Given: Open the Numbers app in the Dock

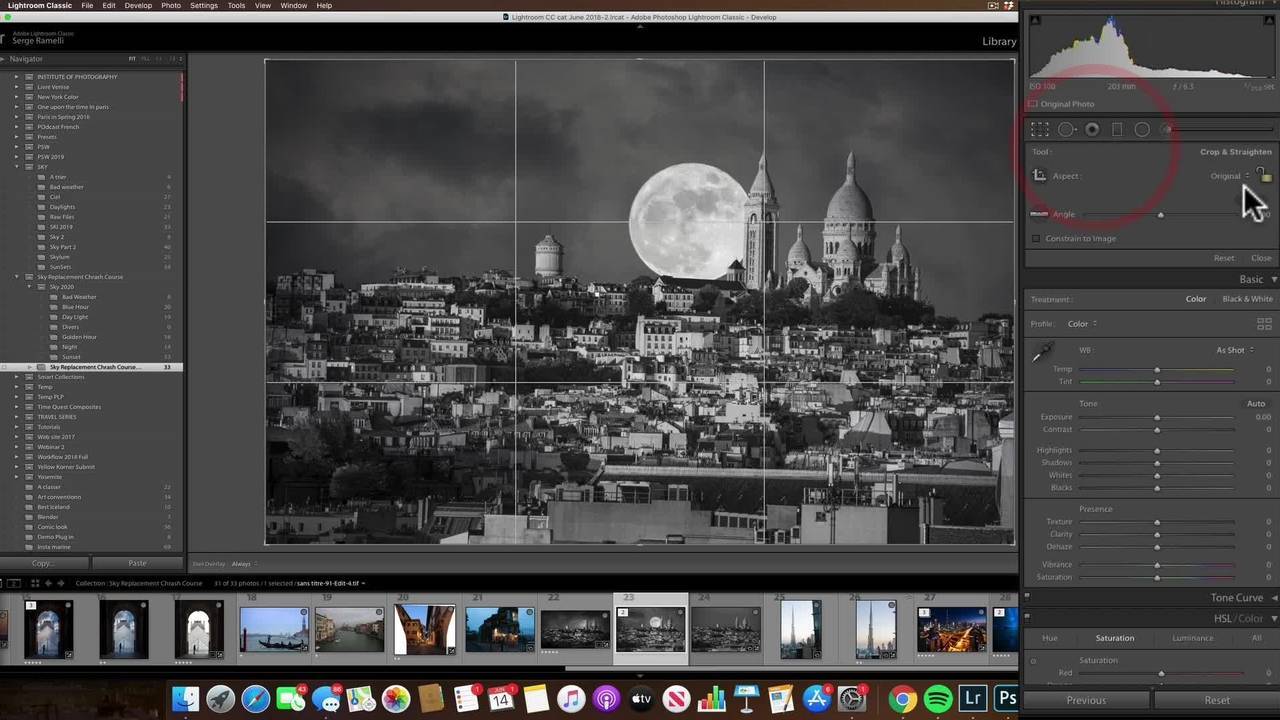Looking at the screenshot, I should tap(711, 699).
